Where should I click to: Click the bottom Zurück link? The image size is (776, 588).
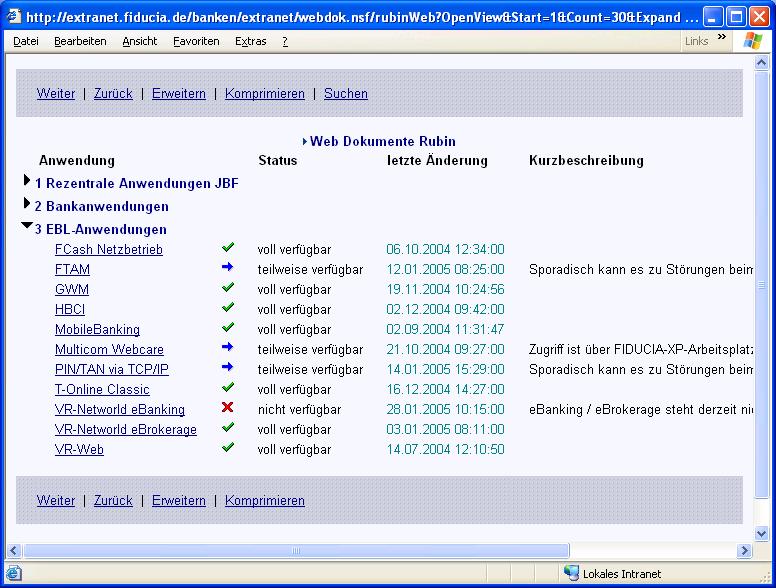113,500
